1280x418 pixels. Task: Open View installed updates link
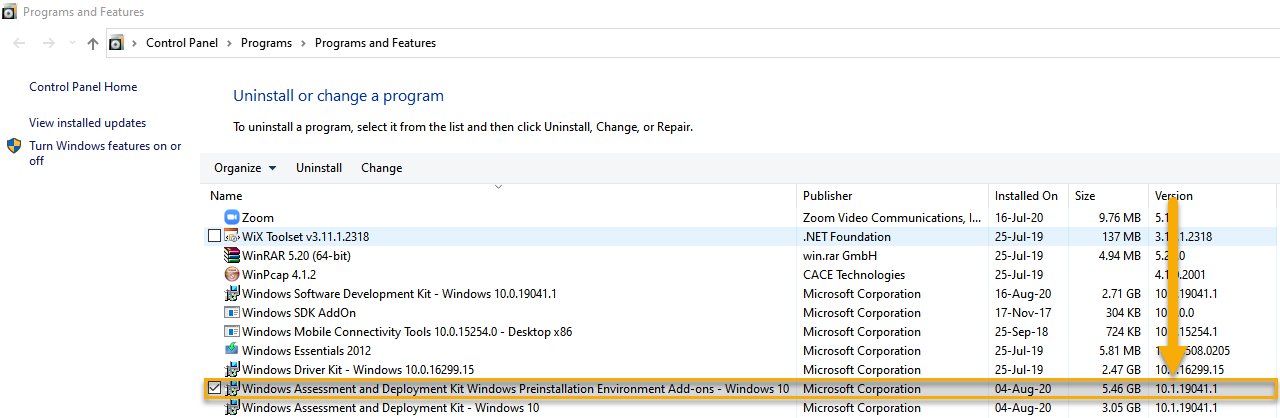click(x=88, y=123)
